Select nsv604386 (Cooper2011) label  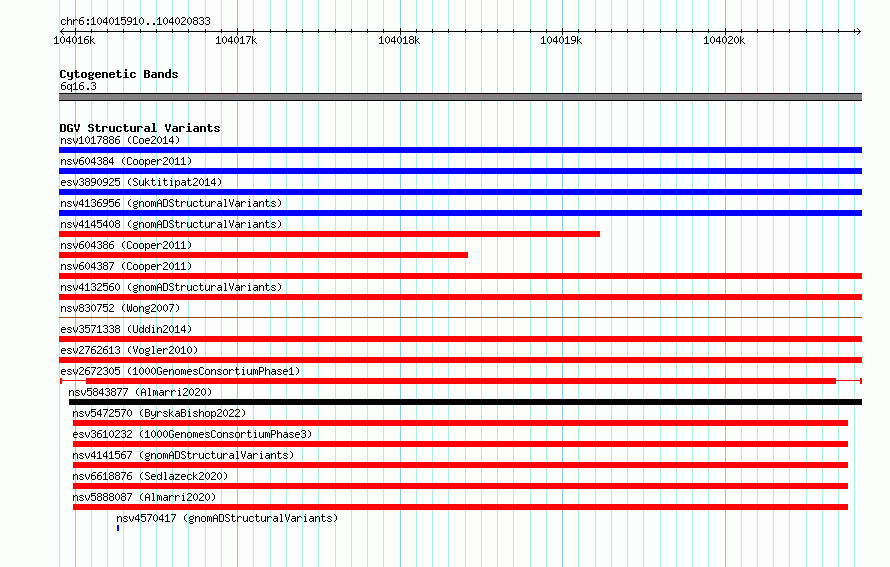pos(126,245)
